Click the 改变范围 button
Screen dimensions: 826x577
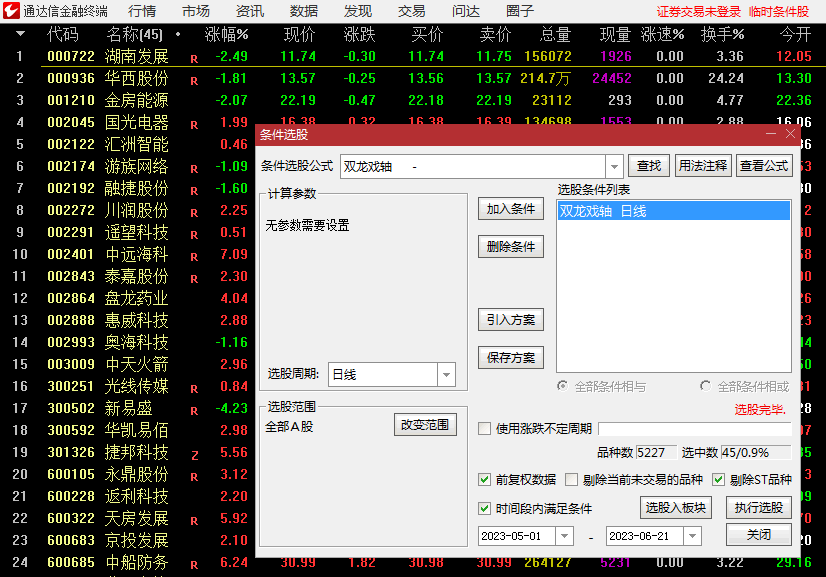coord(425,425)
